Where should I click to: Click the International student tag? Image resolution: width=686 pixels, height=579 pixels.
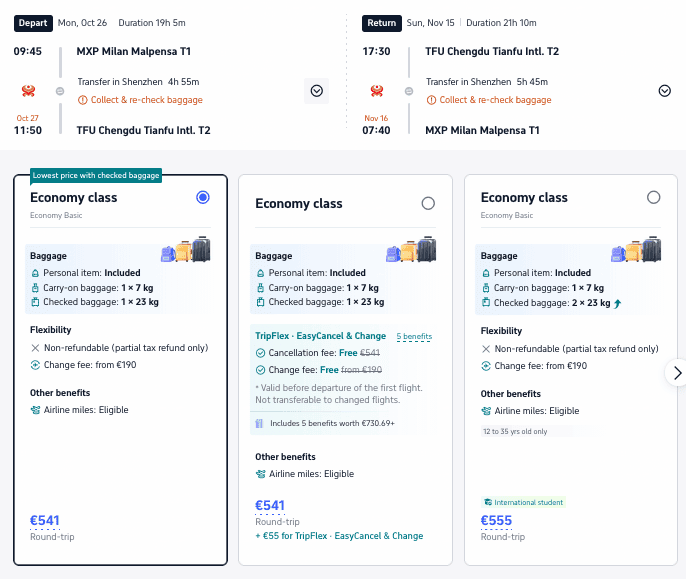click(524, 502)
